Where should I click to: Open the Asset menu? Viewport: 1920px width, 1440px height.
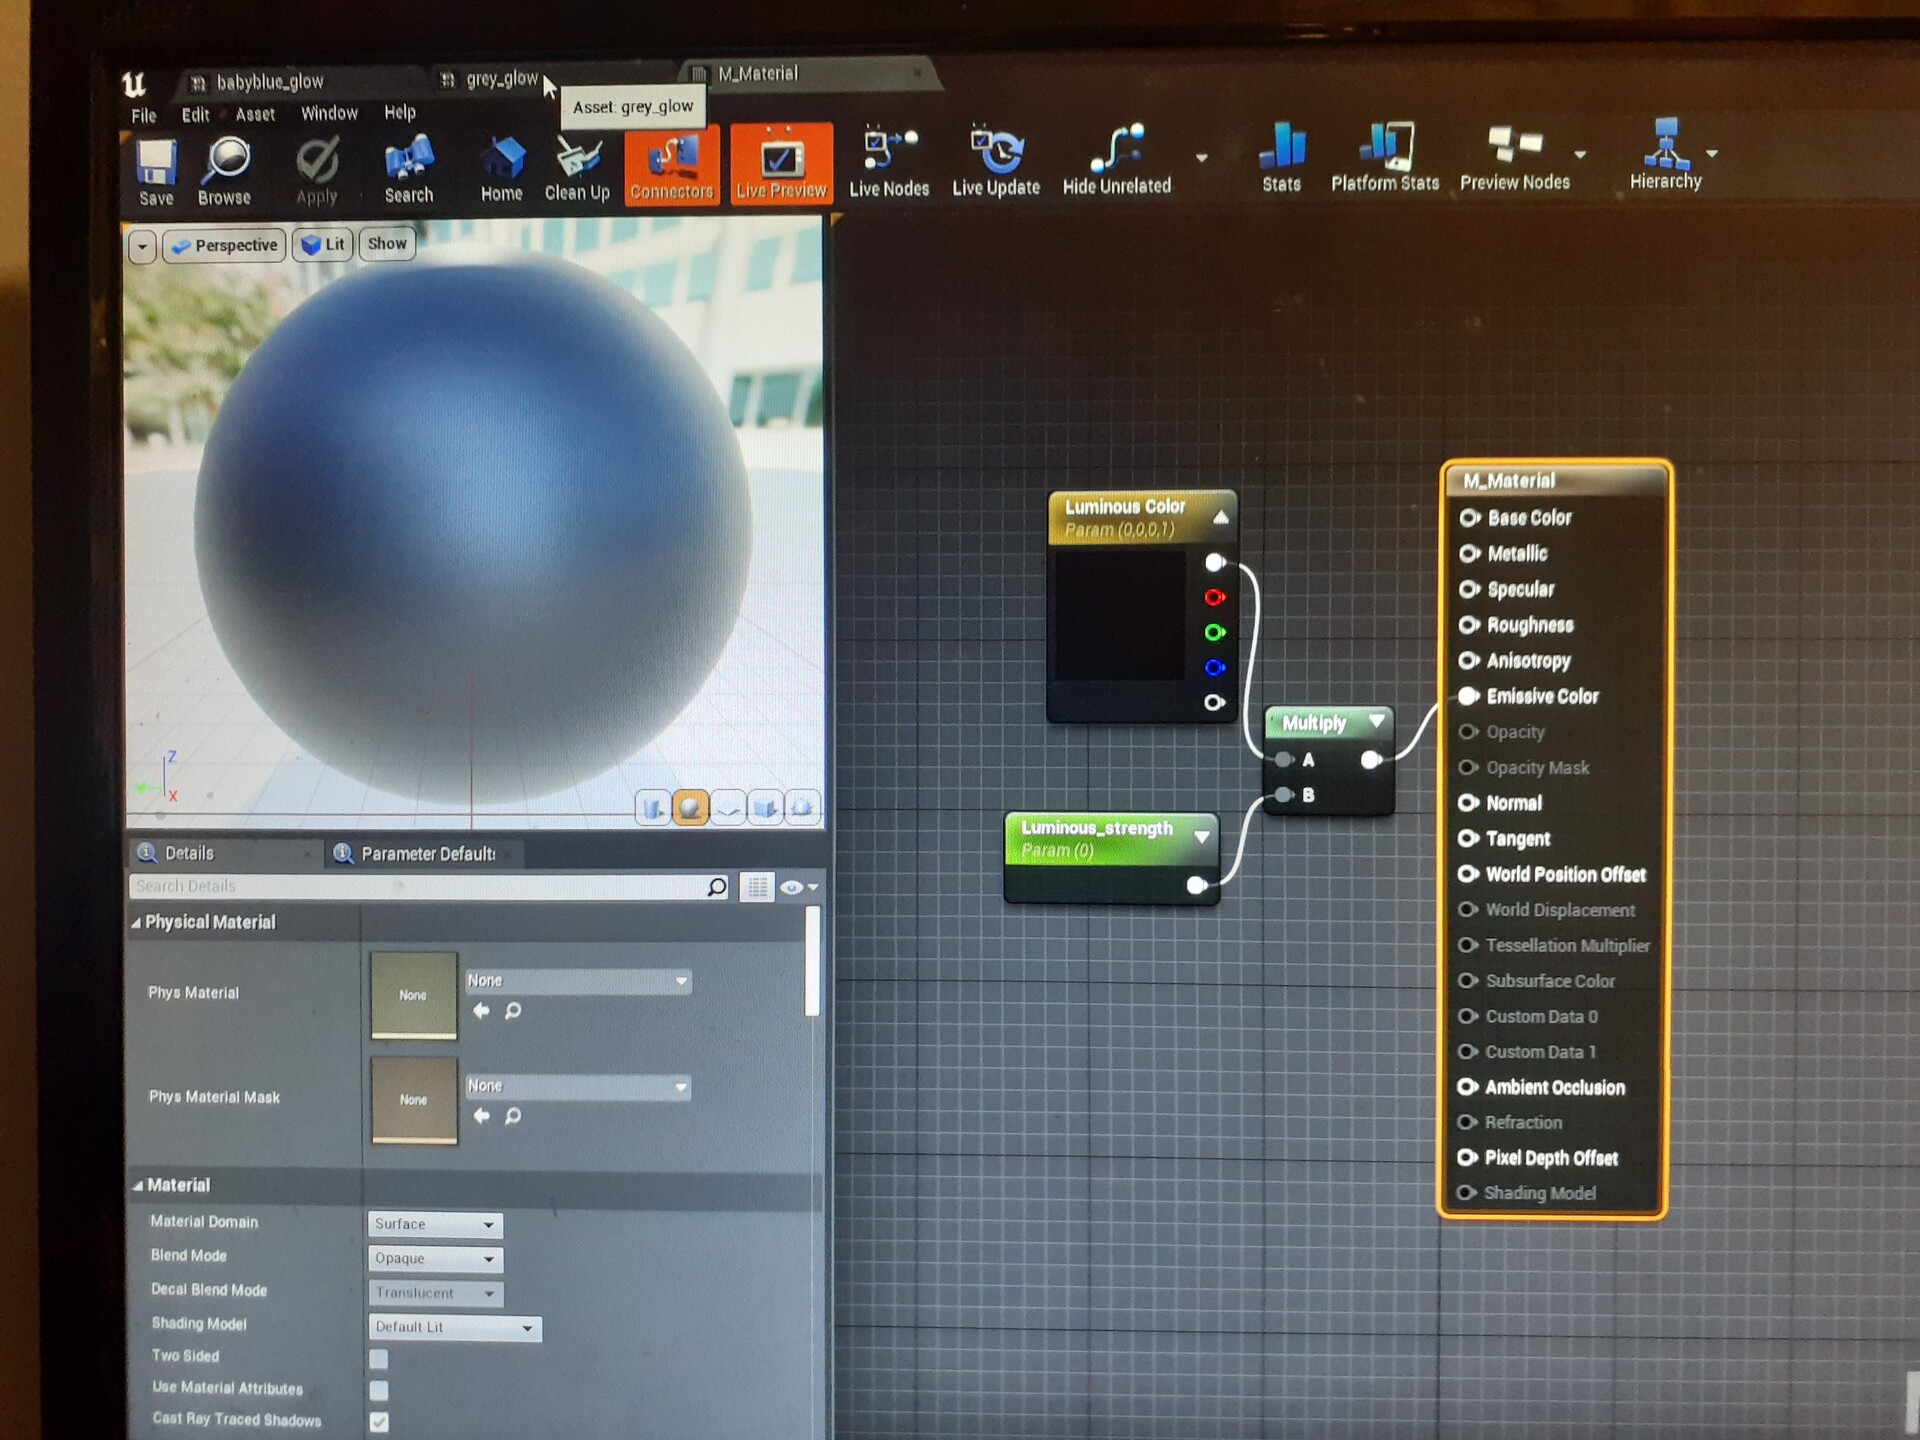(254, 113)
